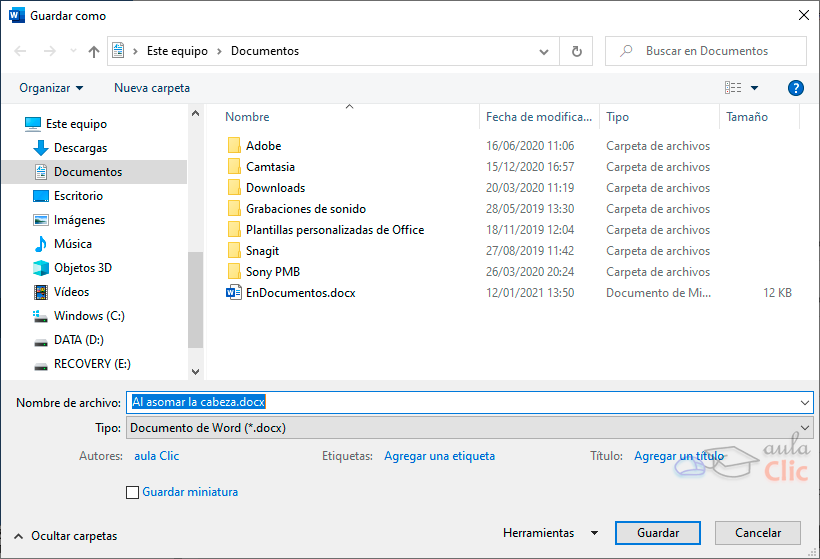Click the refresh button in address bar
The width and height of the screenshot is (820, 559).
click(x=576, y=51)
